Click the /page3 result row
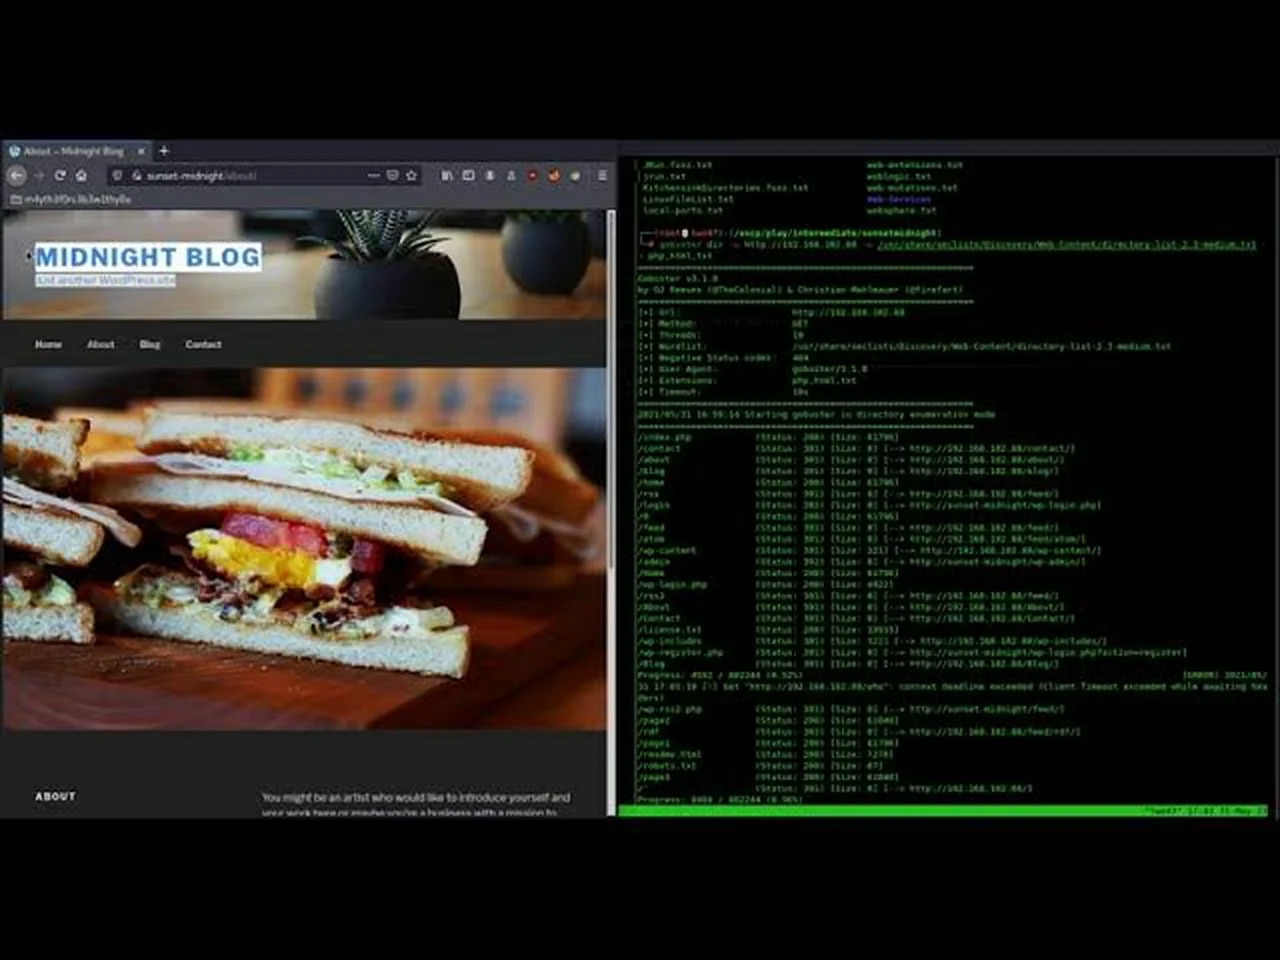Image resolution: width=1280 pixels, height=960 pixels. 768,777
